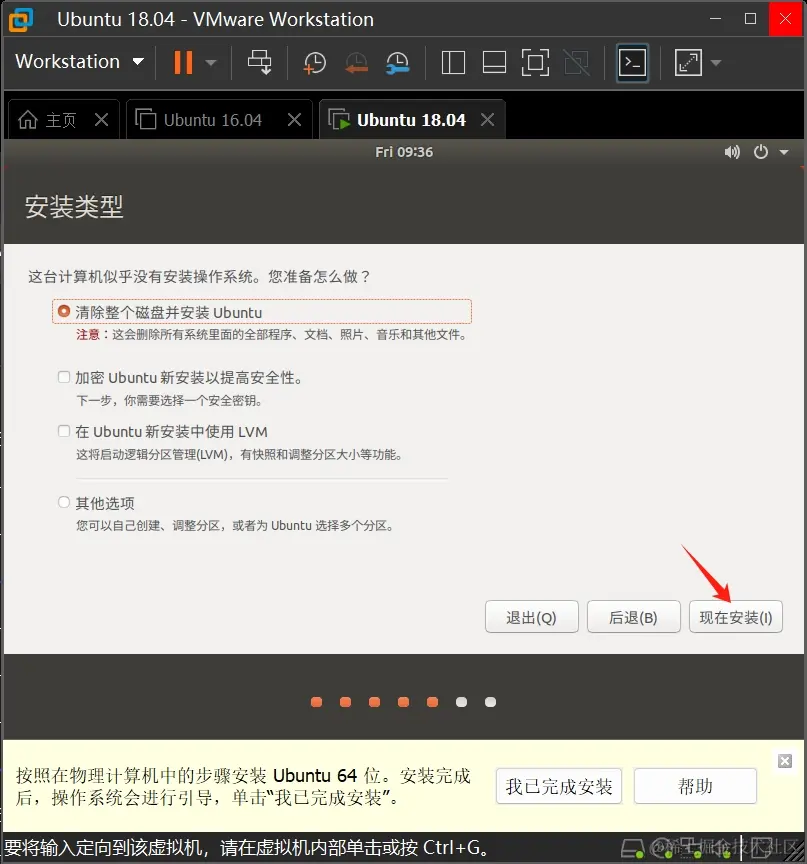Select the 其他选项 radio option
The width and height of the screenshot is (807, 864).
point(64,502)
